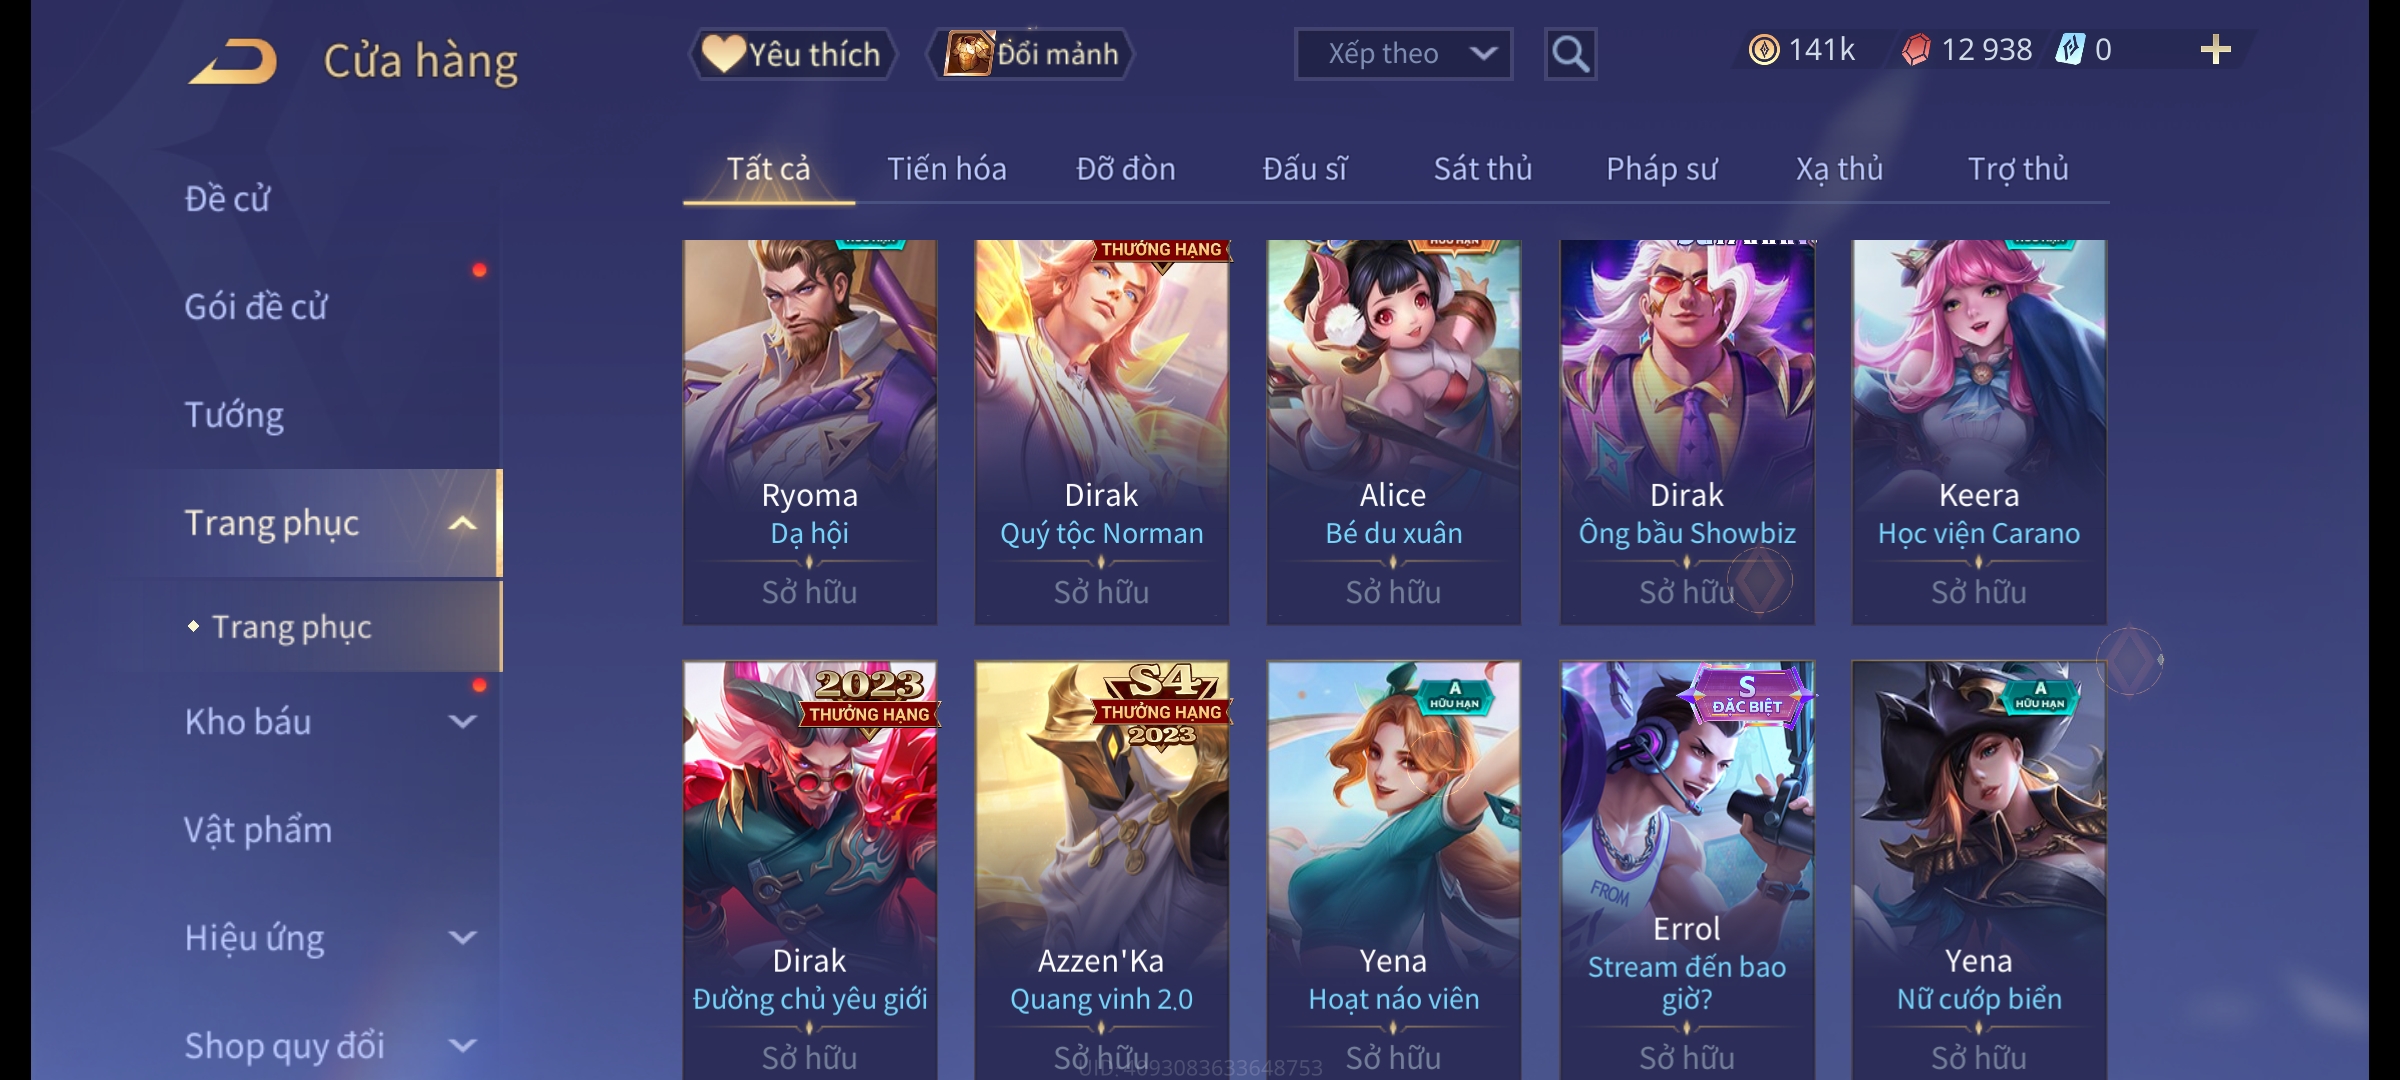Expand the Shop quy đổi section
2400x1080 pixels.
coord(462,1046)
